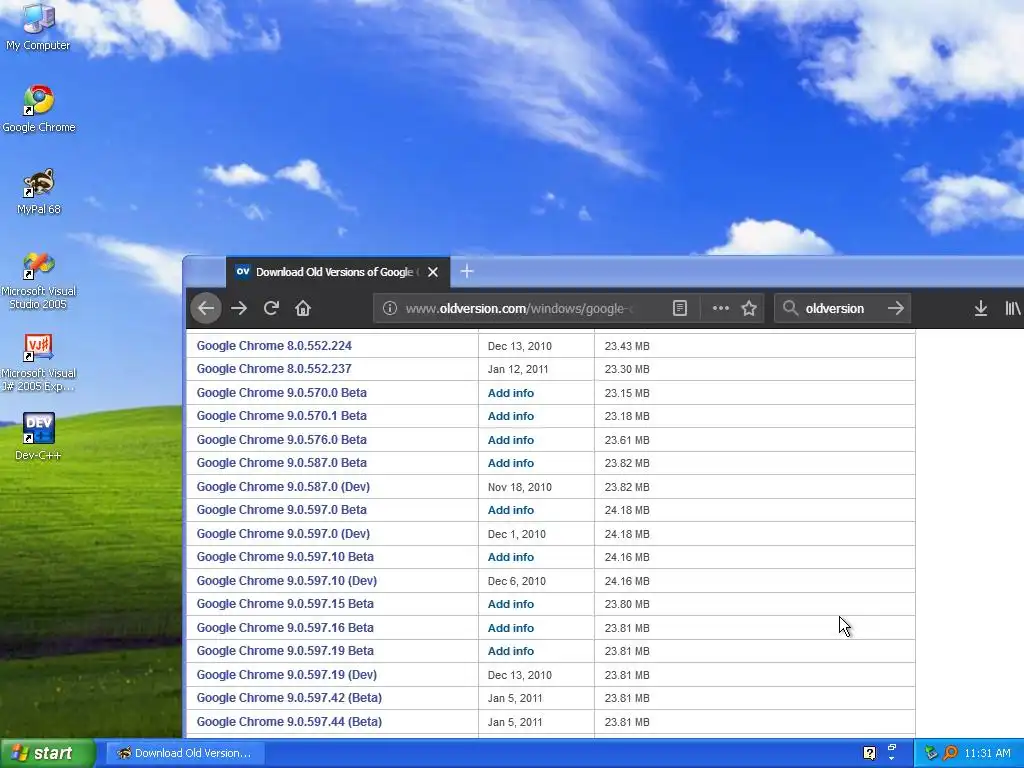
Task: Open Google Chrome 9.0.597.15 Beta link
Action: click(x=285, y=603)
